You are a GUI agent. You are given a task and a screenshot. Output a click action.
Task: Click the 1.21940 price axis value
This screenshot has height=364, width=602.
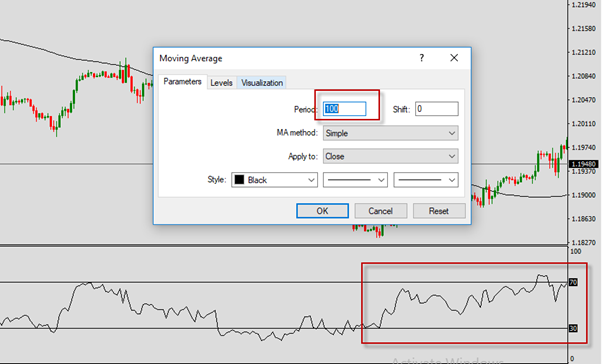(584, 5)
